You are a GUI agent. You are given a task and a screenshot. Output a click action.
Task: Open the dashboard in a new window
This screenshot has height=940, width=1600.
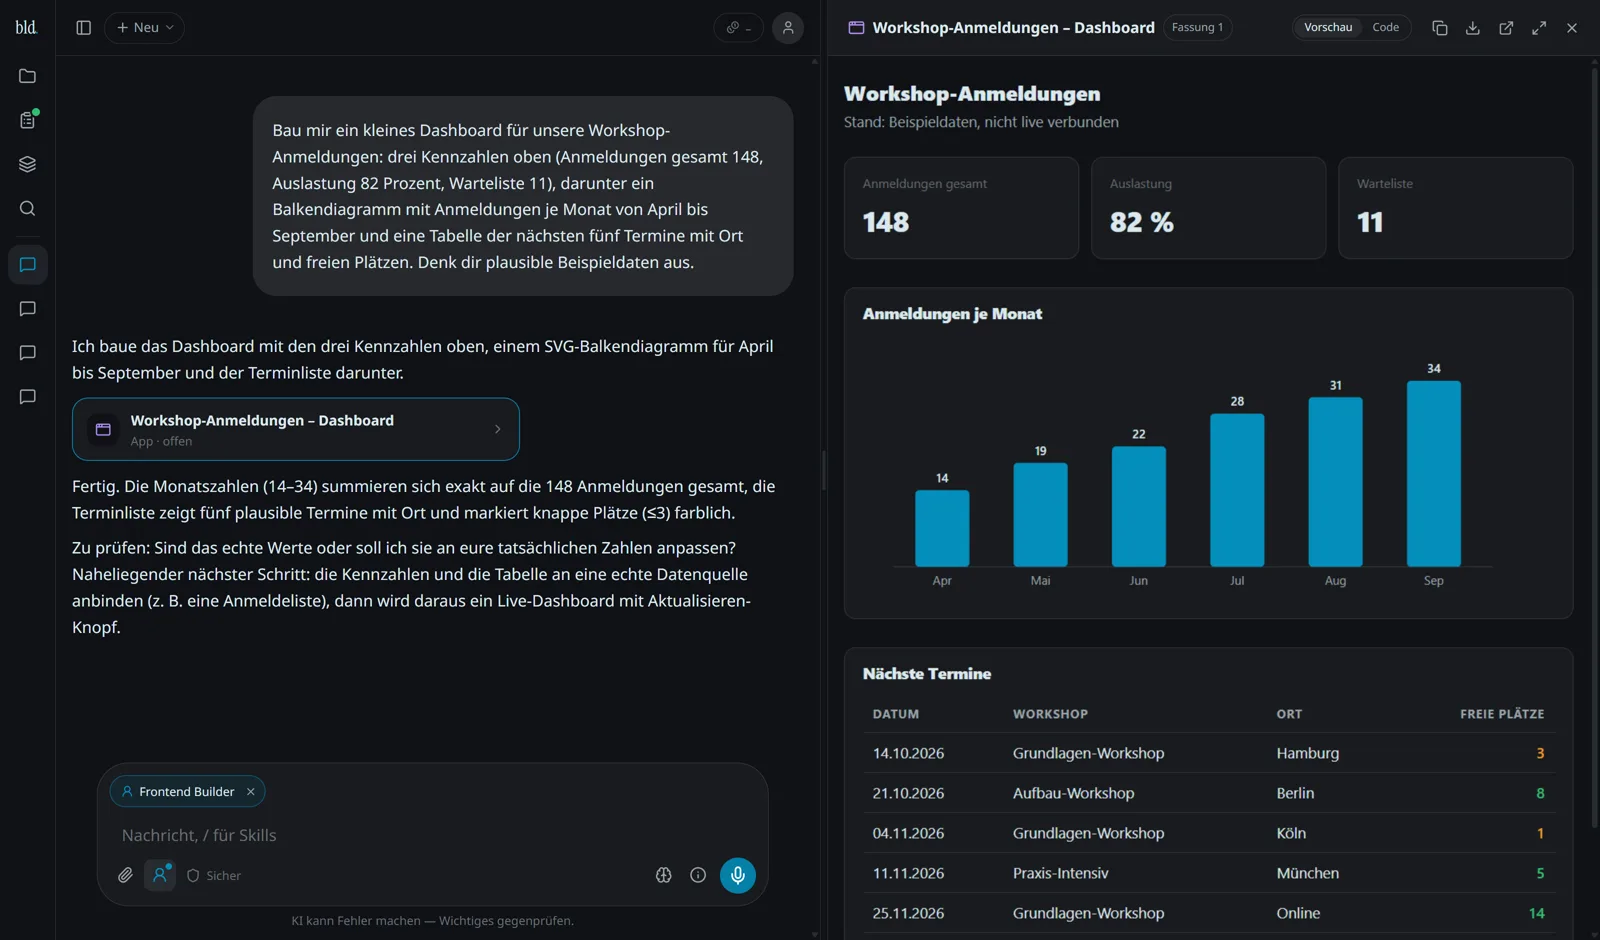pos(1506,28)
